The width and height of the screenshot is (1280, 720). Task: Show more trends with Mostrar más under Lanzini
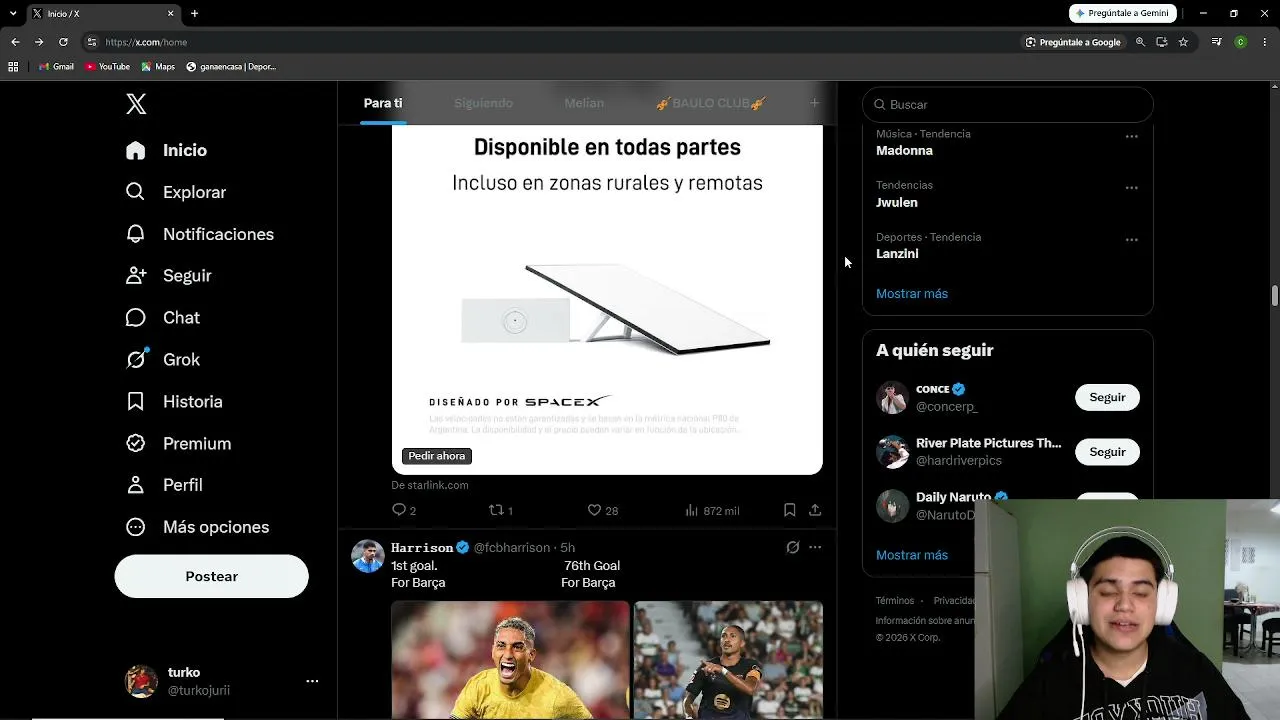[912, 293]
